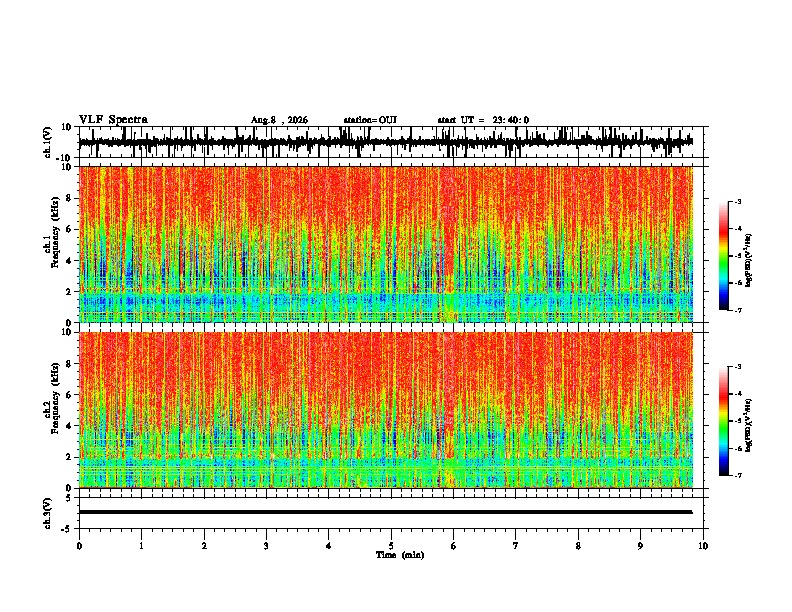The image size is (792, 612).
Task: Click the ch.1 spectrogram panel
Action: [x=386, y=244]
